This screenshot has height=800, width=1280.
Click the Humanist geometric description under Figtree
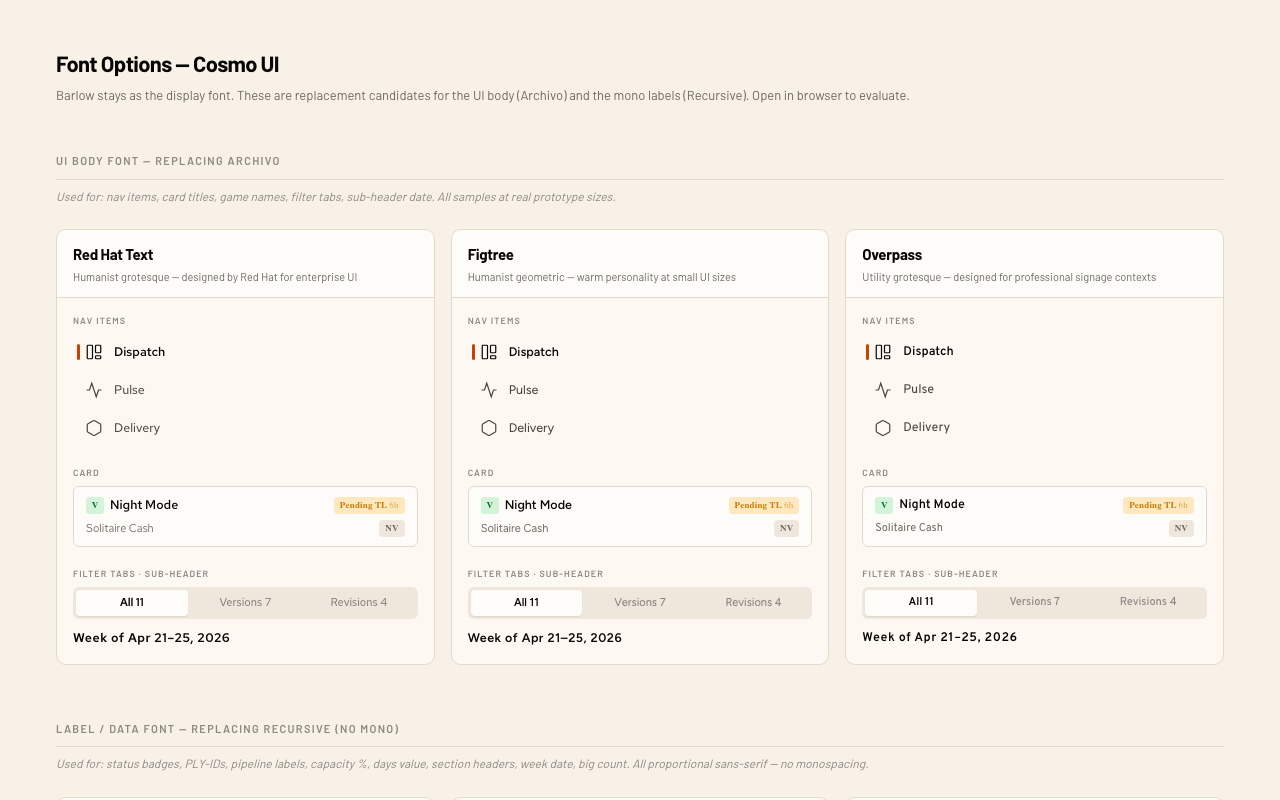pos(602,277)
